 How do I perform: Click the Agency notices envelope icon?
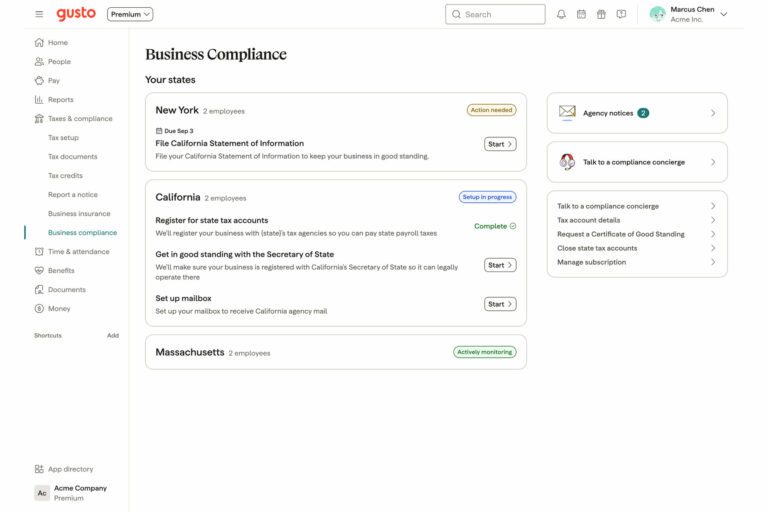coord(567,112)
